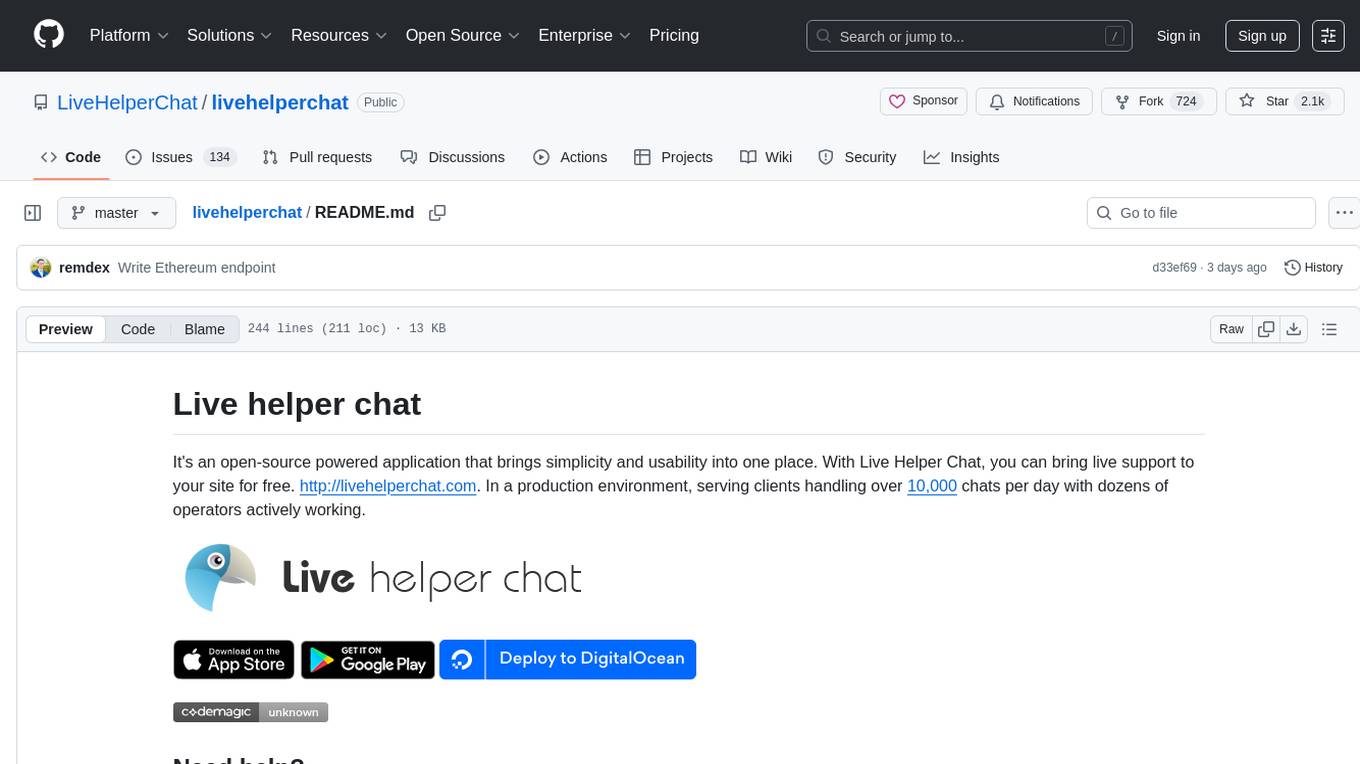View the file History
Image resolution: width=1360 pixels, height=764 pixels.
(1313, 267)
